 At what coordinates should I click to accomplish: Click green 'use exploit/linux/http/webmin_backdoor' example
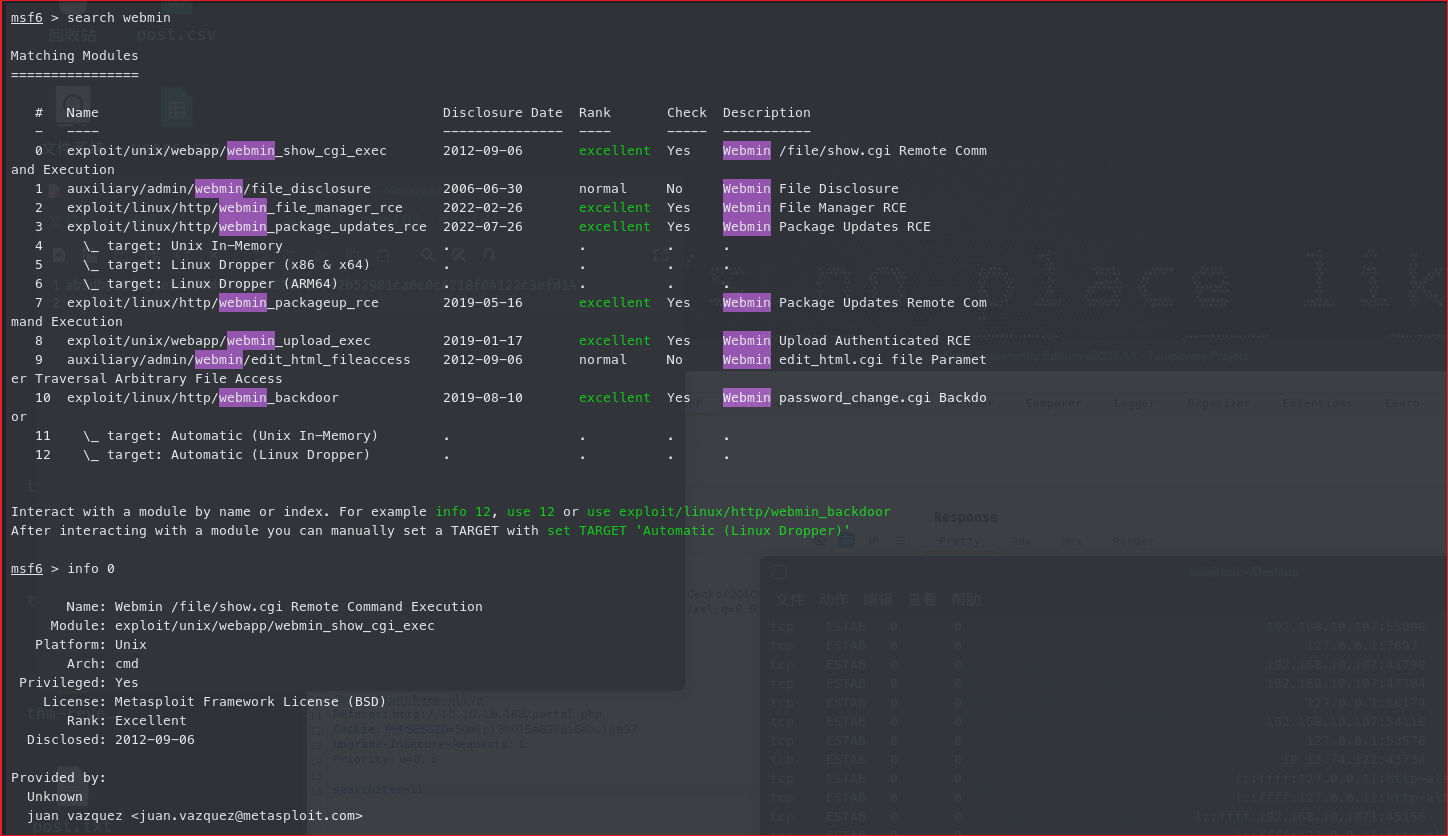[739, 511]
